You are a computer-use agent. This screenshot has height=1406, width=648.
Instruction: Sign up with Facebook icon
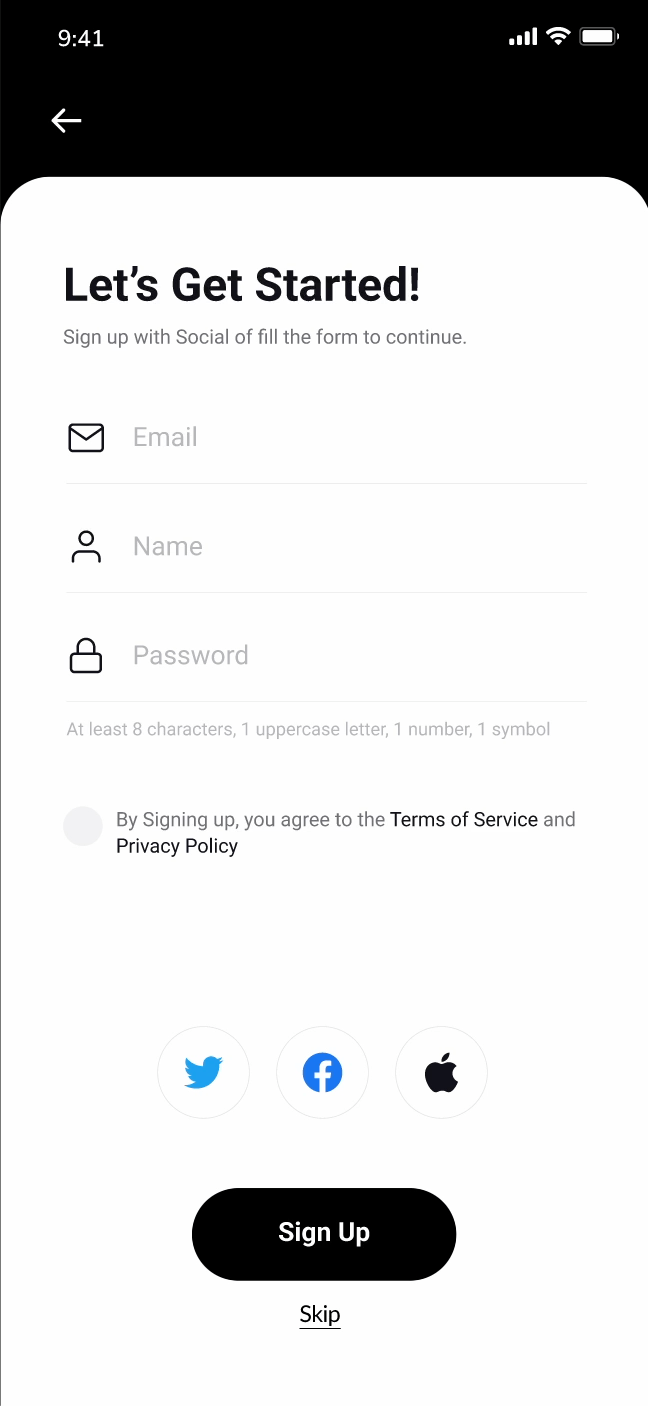(x=322, y=1073)
